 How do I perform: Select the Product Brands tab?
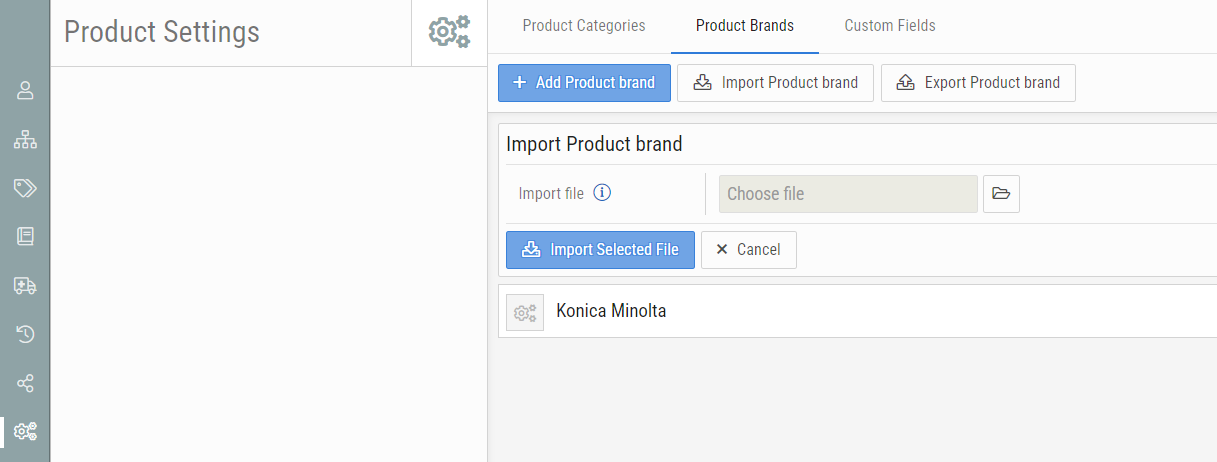pyautogui.click(x=745, y=26)
